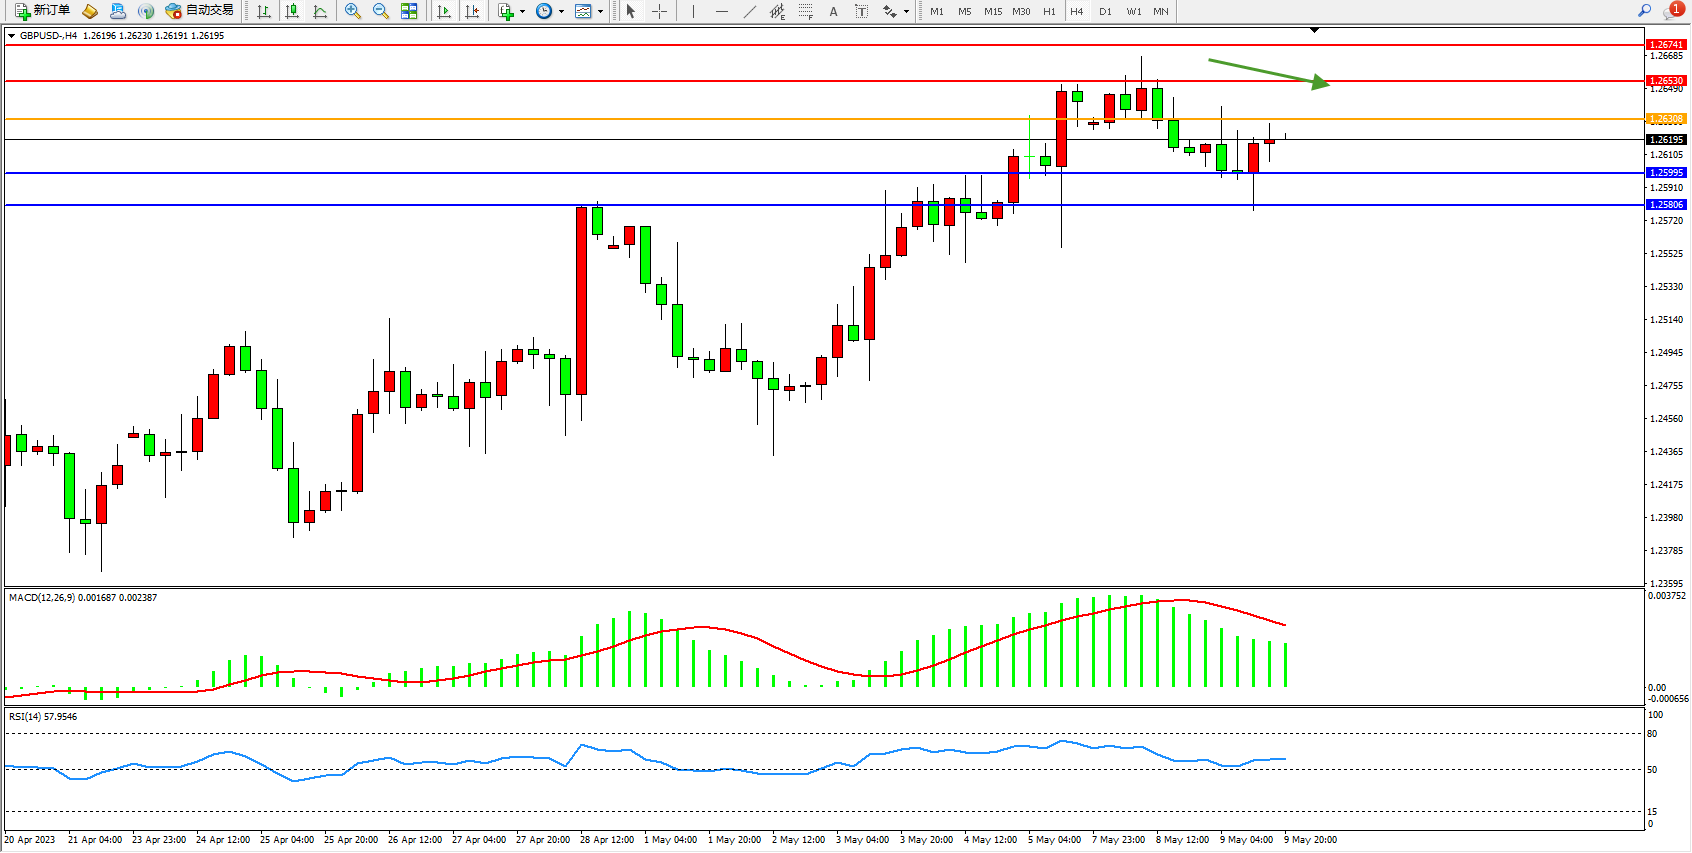
Task: Select the Fibonacci retracement tool
Action: pyautogui.click(x=806, y=11)
